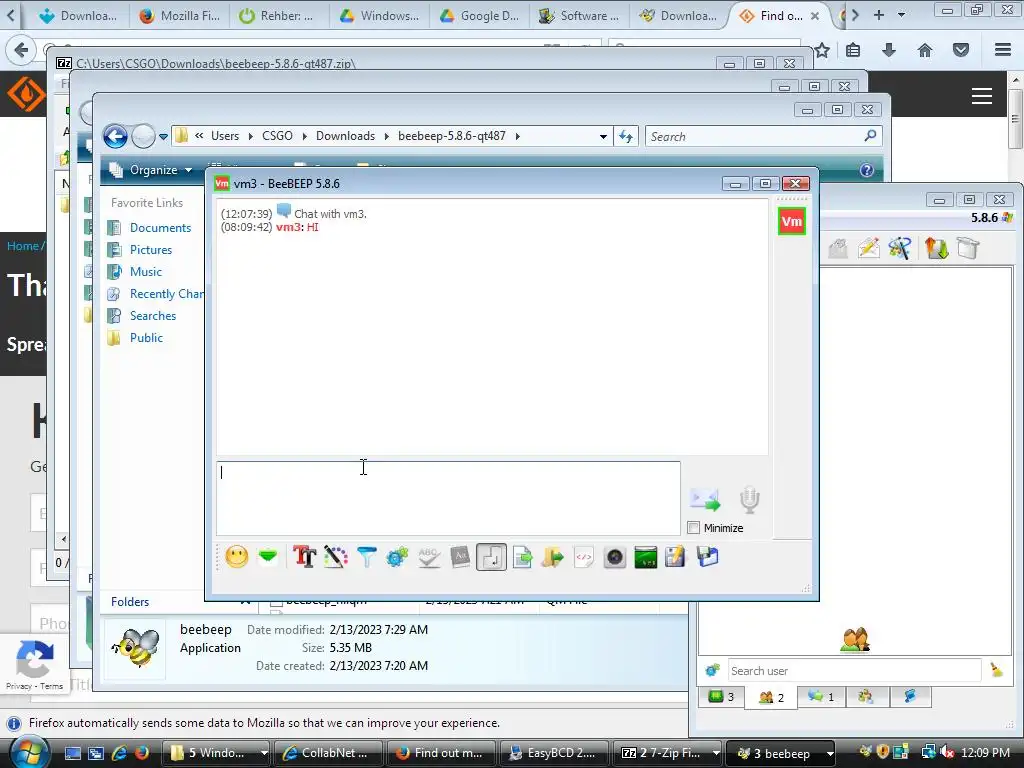Open the blue network tab in BeeBEEP
Viewport: 1024px width, 768px height.
click(909, 697)
